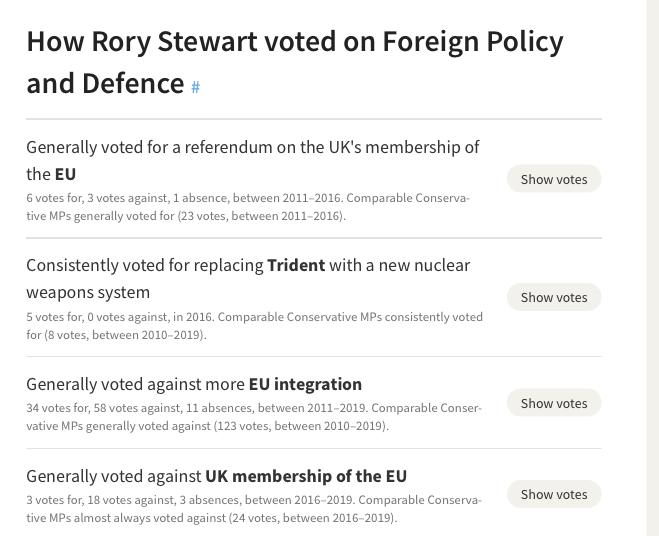Viewport: 659px width, 536px height.
Task: Click the bold 'UK membership of the EU' text
Action: [306, 476]
